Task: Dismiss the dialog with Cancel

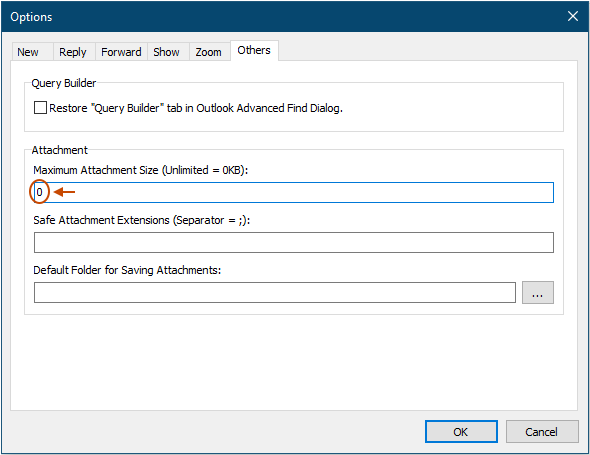Action: 542,432
